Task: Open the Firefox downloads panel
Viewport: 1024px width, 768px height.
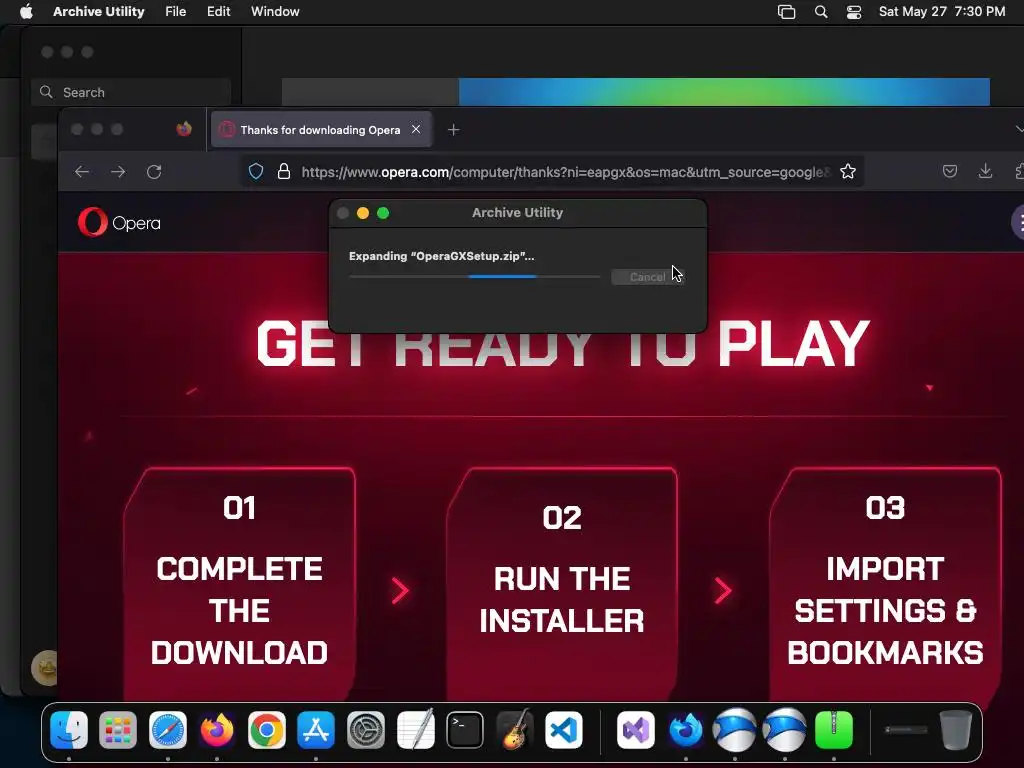Action: point(985,171)
